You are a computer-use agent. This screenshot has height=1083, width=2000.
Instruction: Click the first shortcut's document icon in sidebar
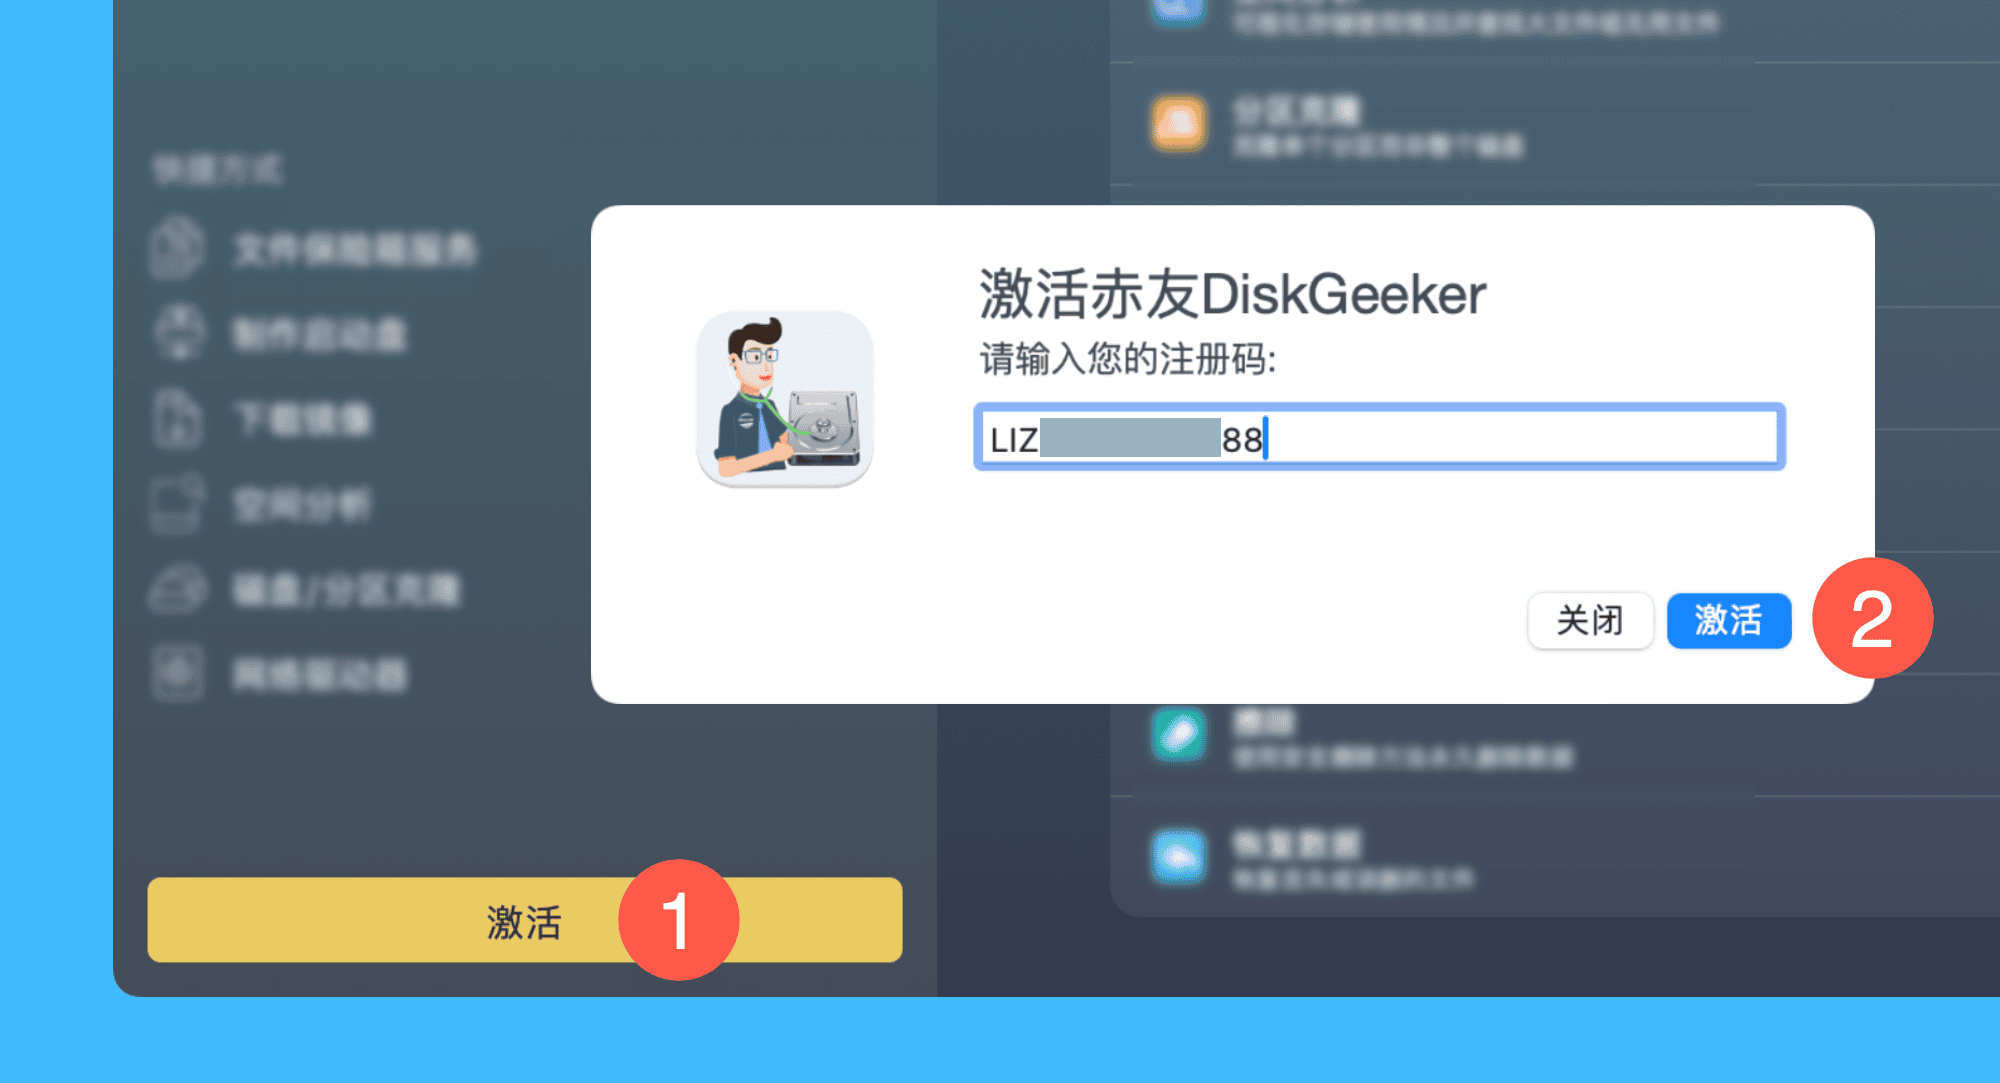(178, 247)
